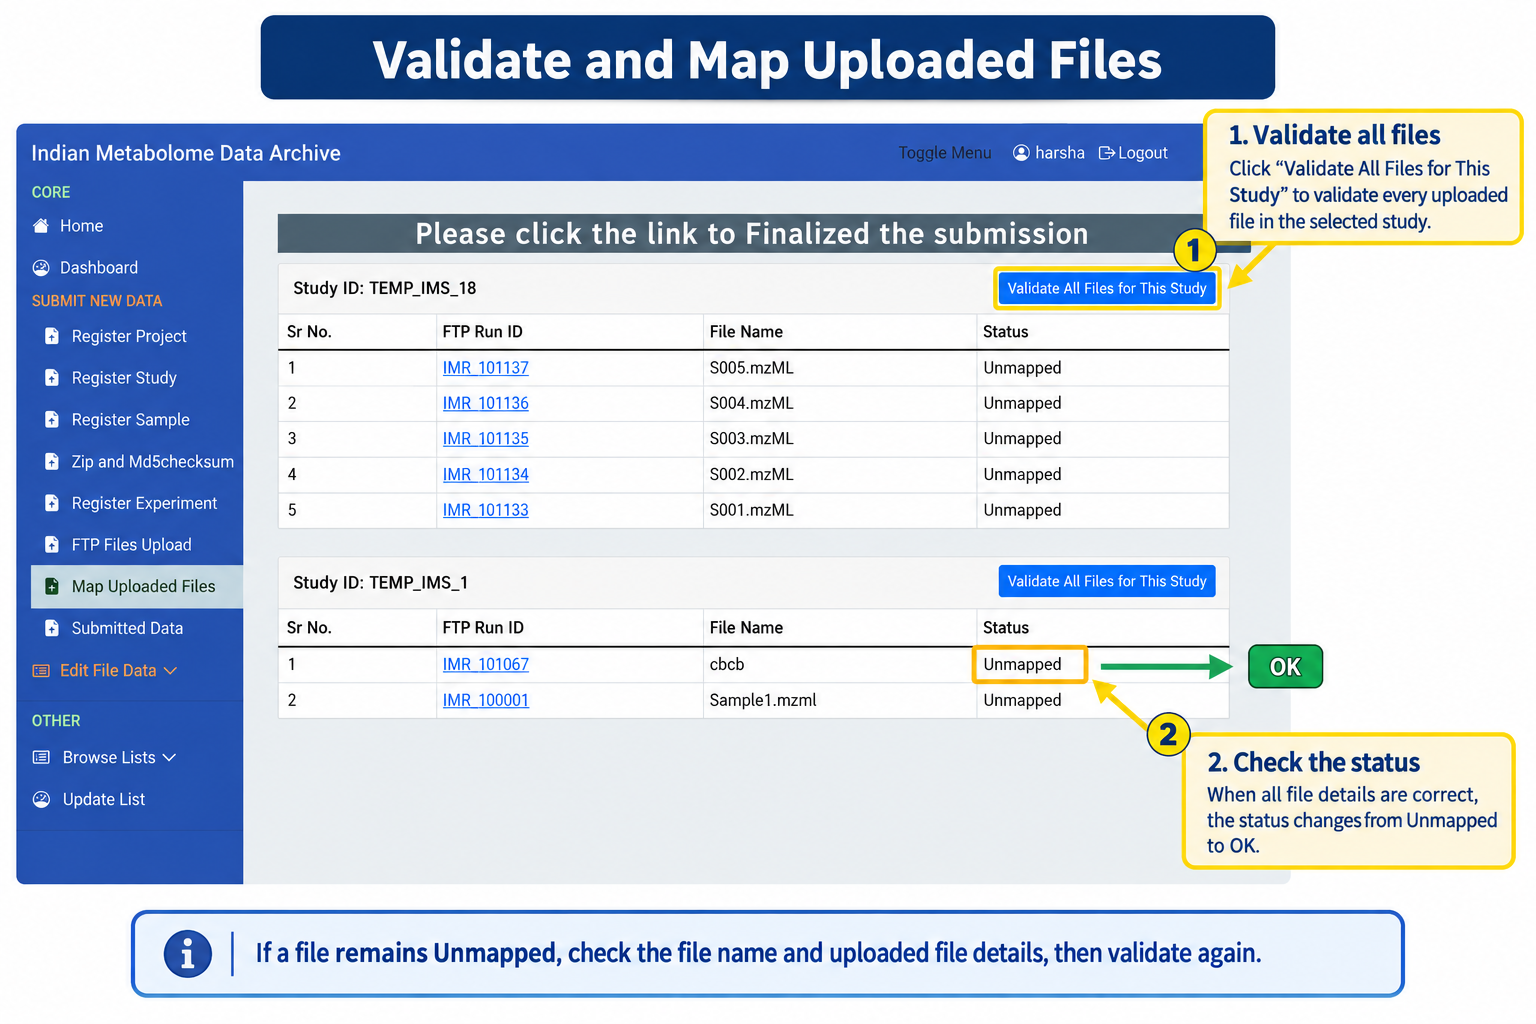Click the Register Sample file icon
This screenshot has width=1536, height=1024.
(x=52, y=420)
